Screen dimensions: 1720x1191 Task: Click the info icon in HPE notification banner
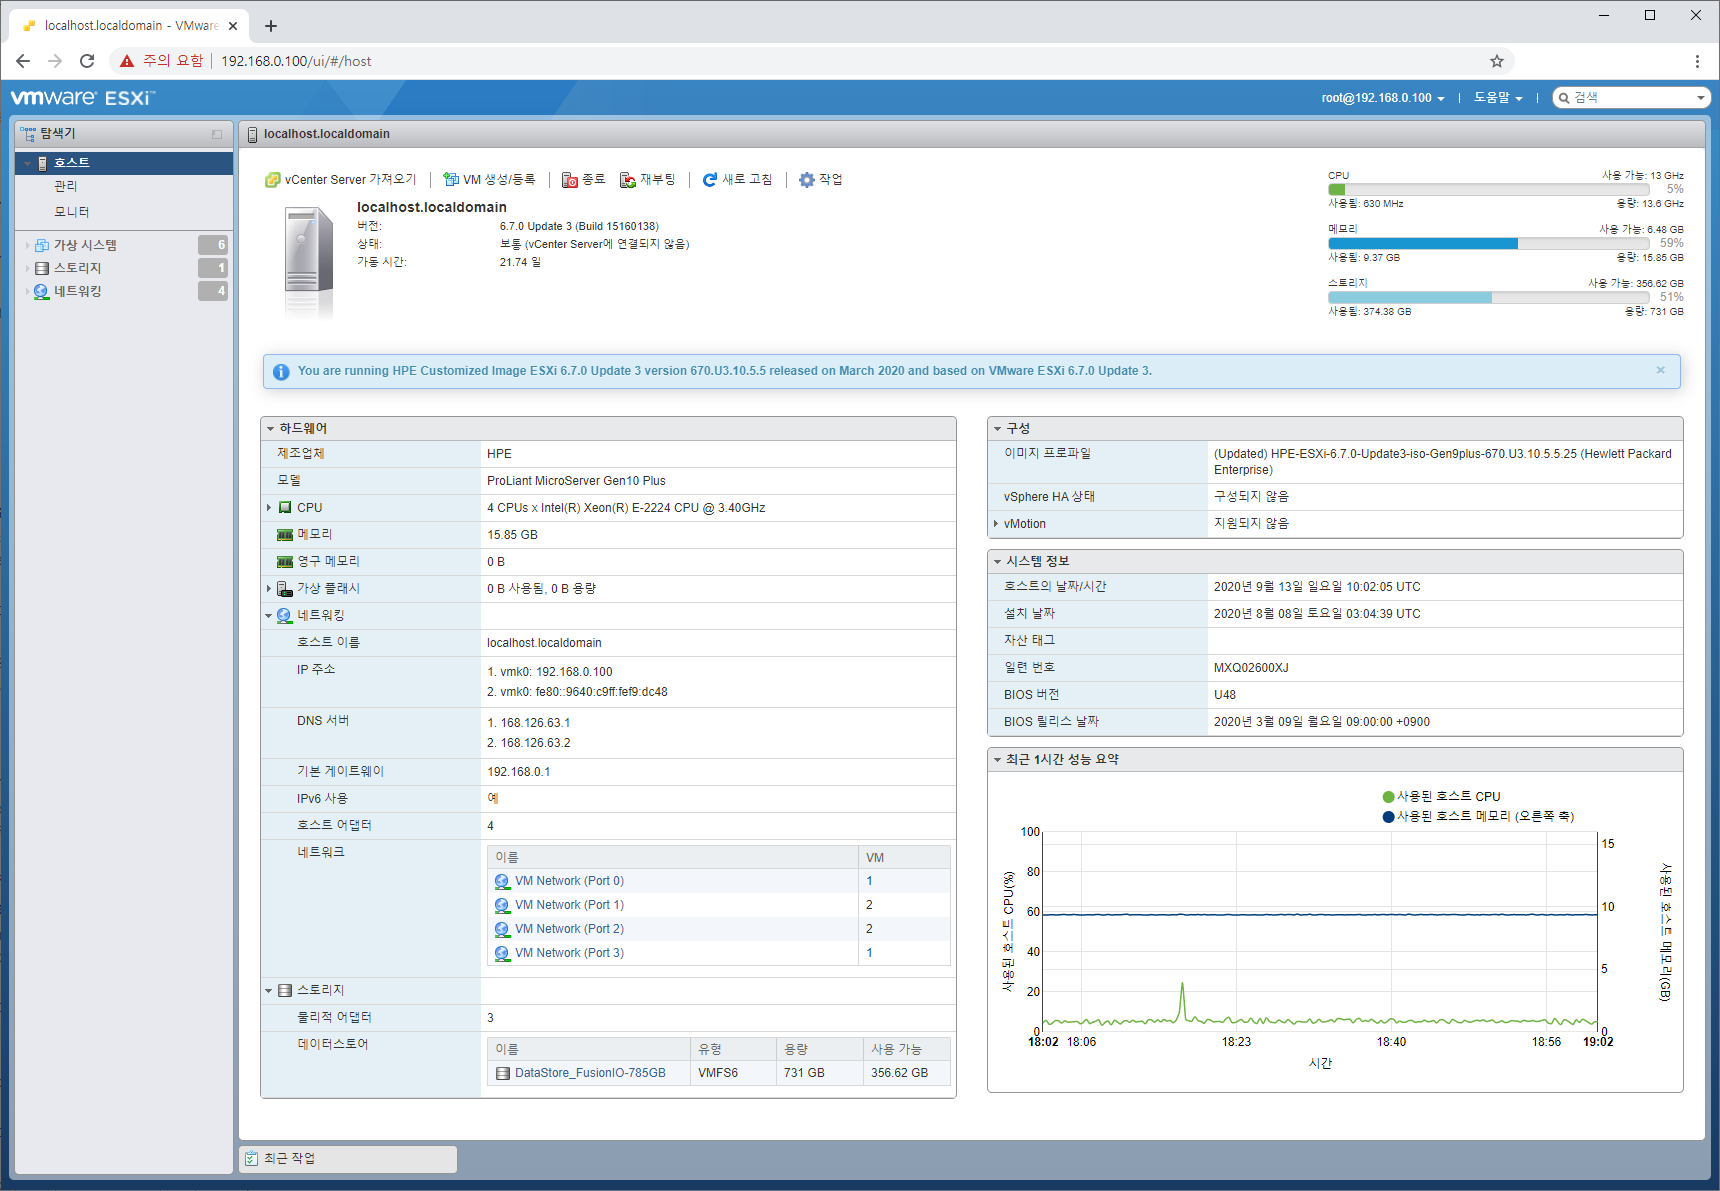[x=281, y=372]
